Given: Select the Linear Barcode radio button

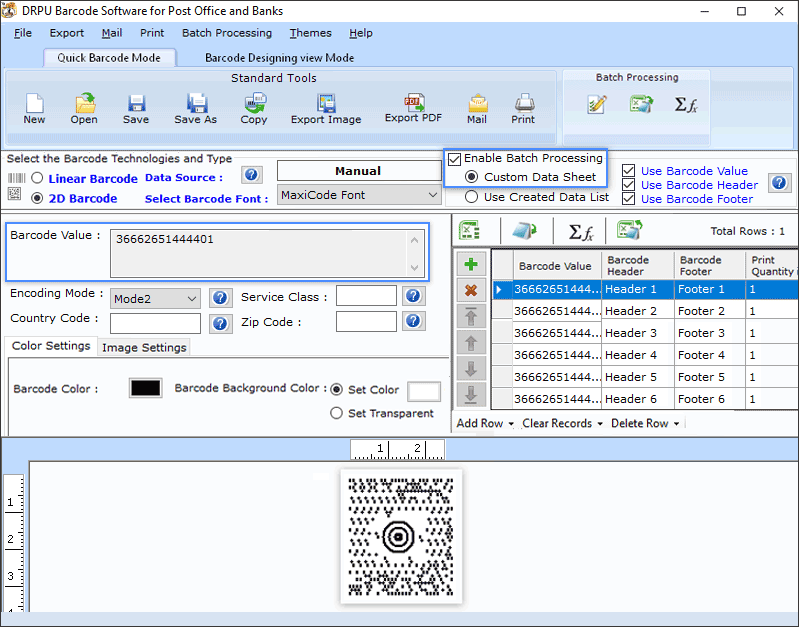Looking at the screenshot, I should [x=37, y=178].
